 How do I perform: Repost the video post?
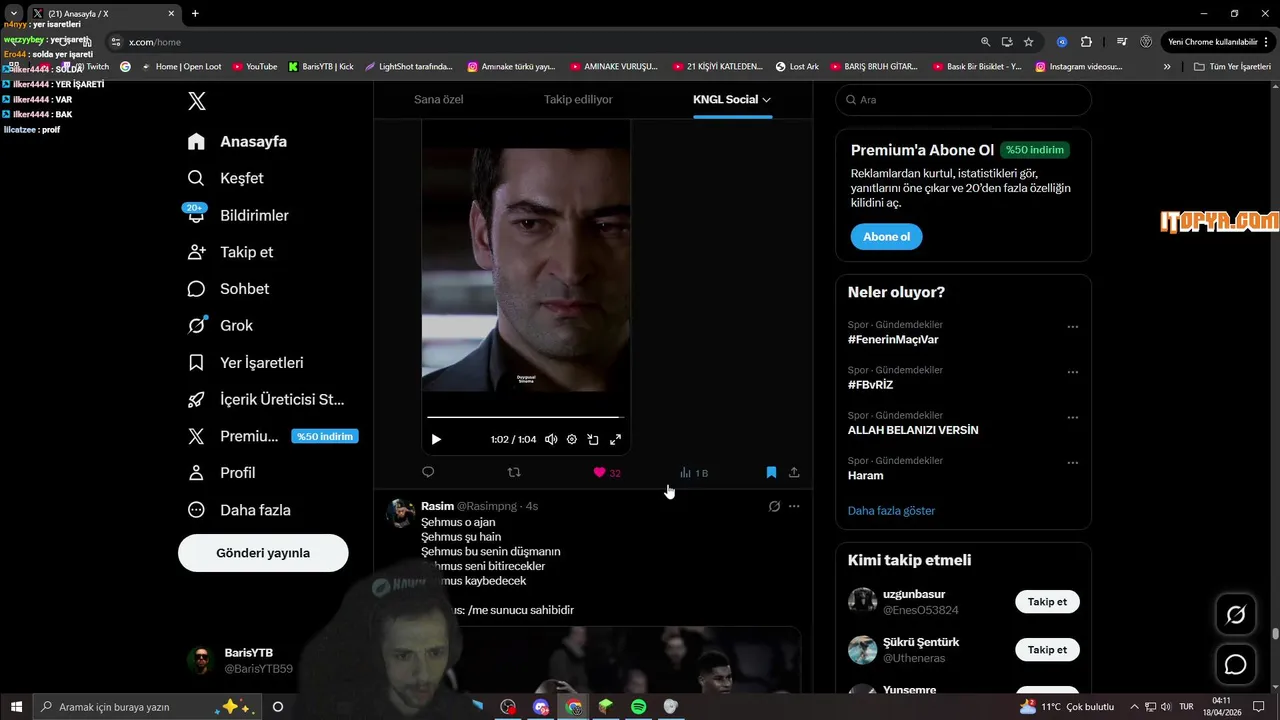click(514, 472)
